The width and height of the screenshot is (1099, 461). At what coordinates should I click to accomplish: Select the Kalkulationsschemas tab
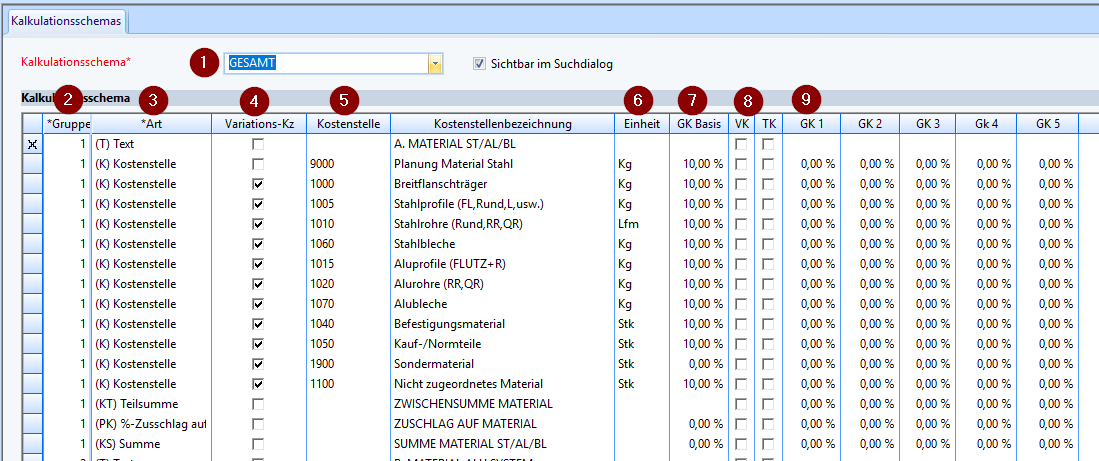pyautogui.click(x=66, y=20)
